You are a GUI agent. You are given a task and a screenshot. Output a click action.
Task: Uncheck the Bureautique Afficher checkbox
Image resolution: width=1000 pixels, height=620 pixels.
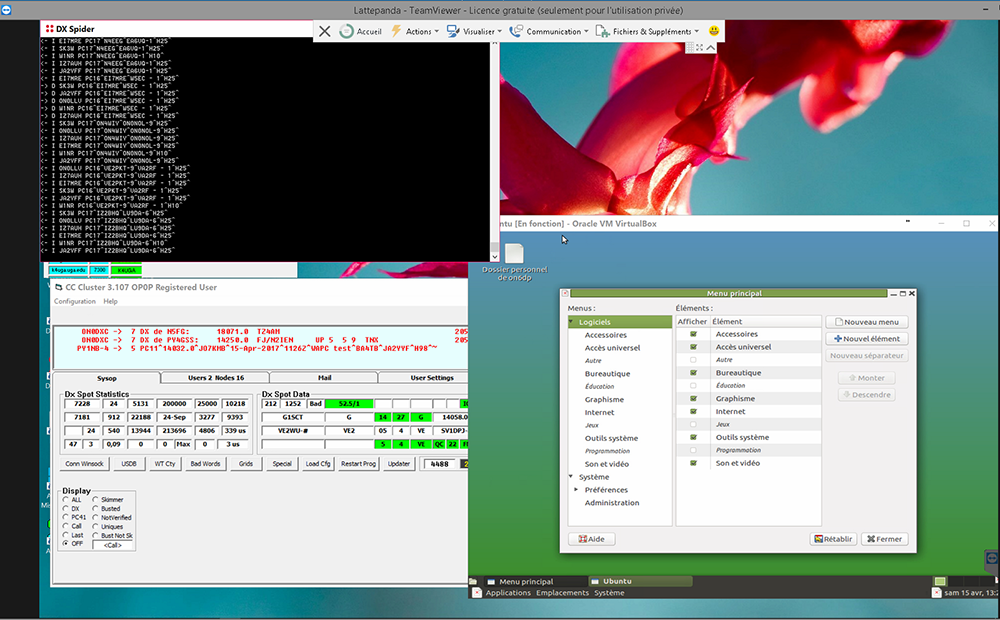(x=693, y=373)
